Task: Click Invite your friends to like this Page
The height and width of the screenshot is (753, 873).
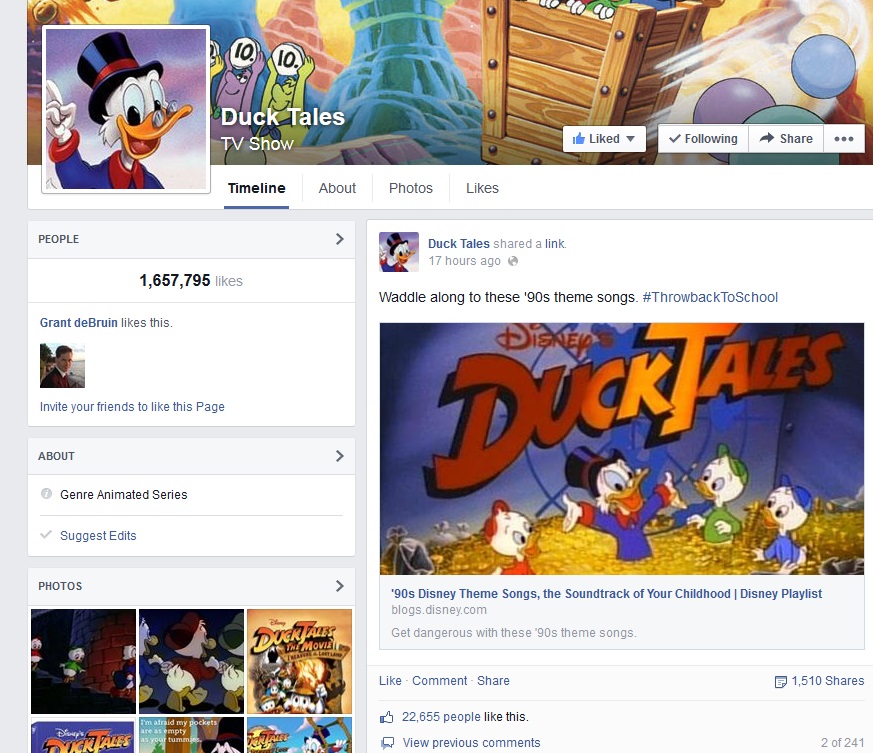Action: (132, 407)
